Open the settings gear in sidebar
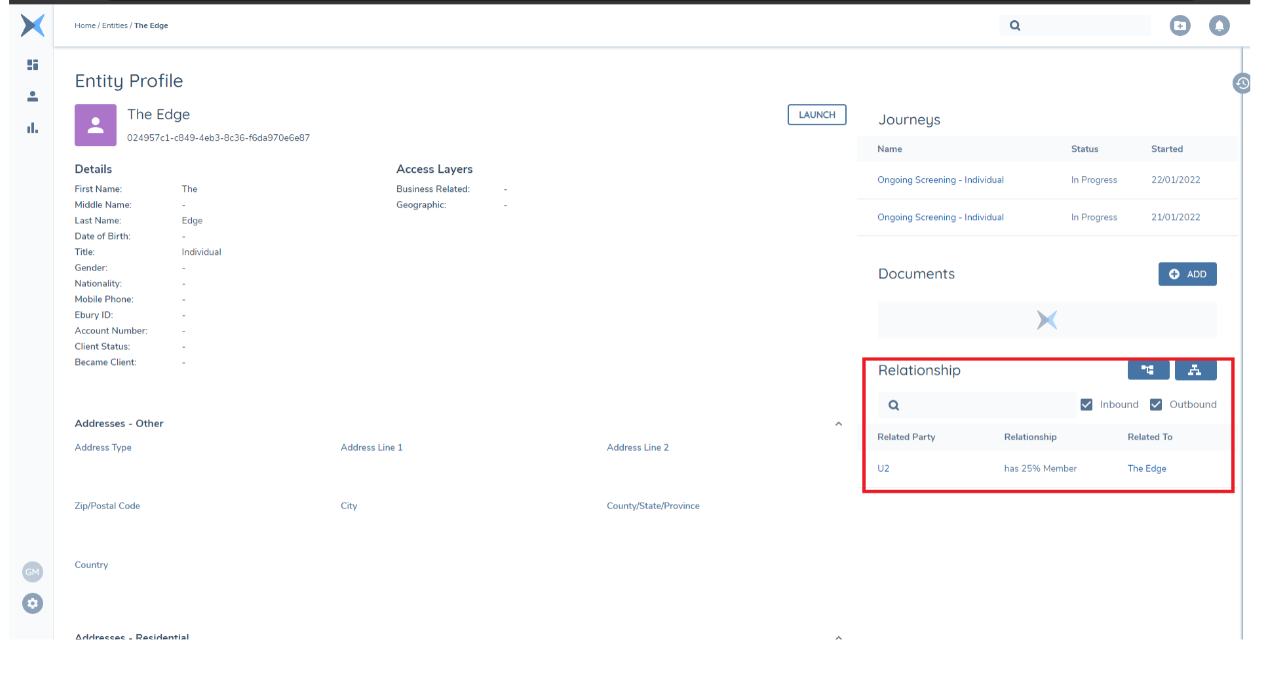 pyautogui.click(x=33, y=603)
